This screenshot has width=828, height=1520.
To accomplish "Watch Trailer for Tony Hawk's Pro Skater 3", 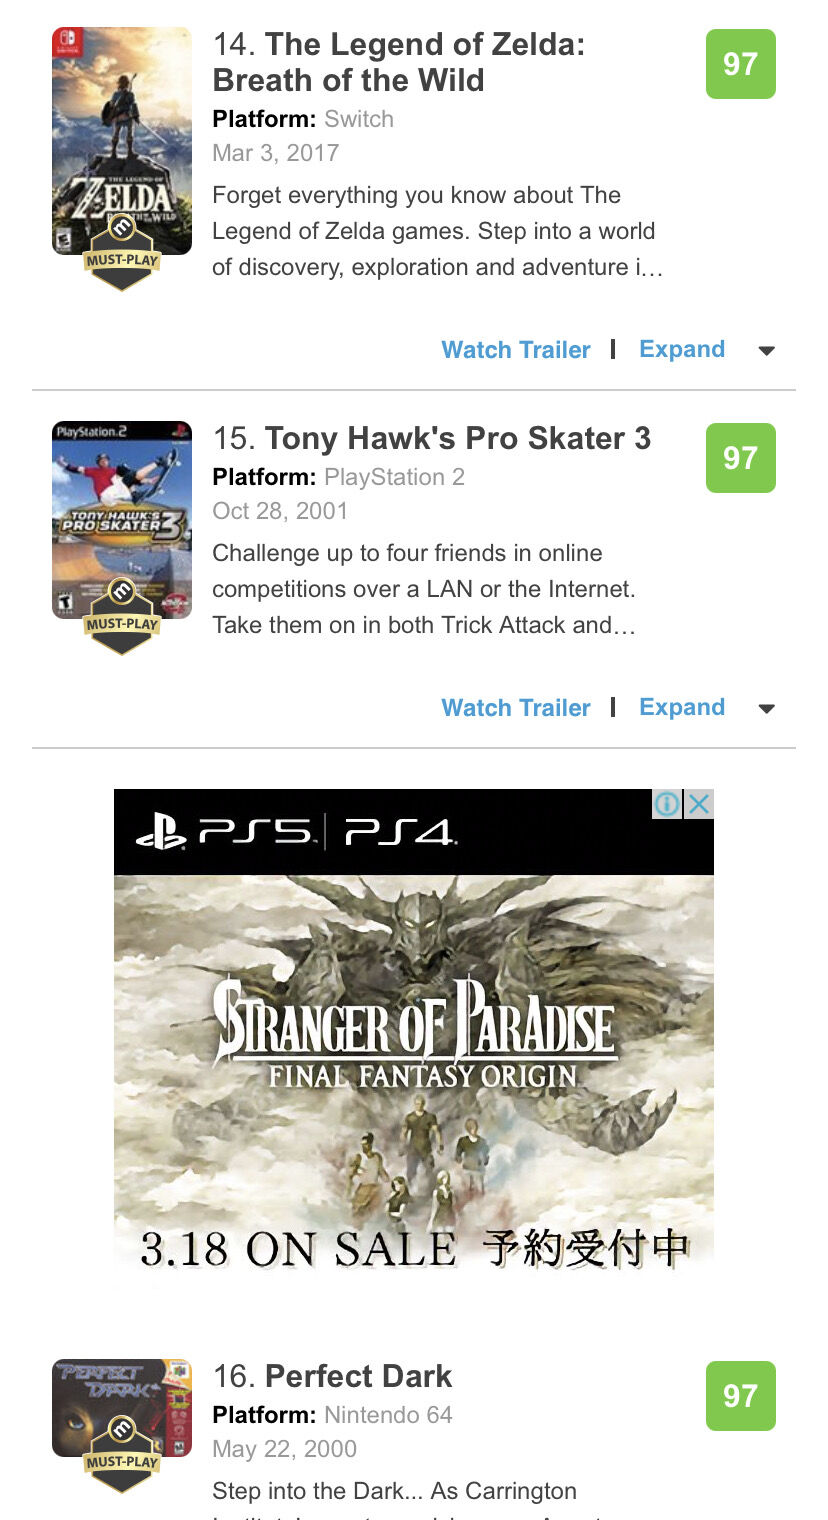I will (516, 708).
